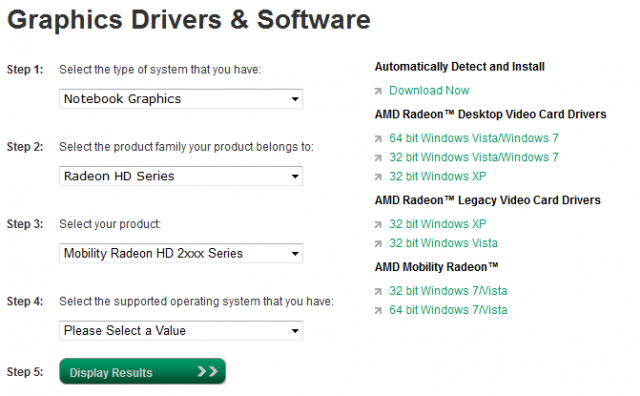
Task: Open 64 bit Windows Vista/Windows 7 desktop driver link
Action: 473,138
